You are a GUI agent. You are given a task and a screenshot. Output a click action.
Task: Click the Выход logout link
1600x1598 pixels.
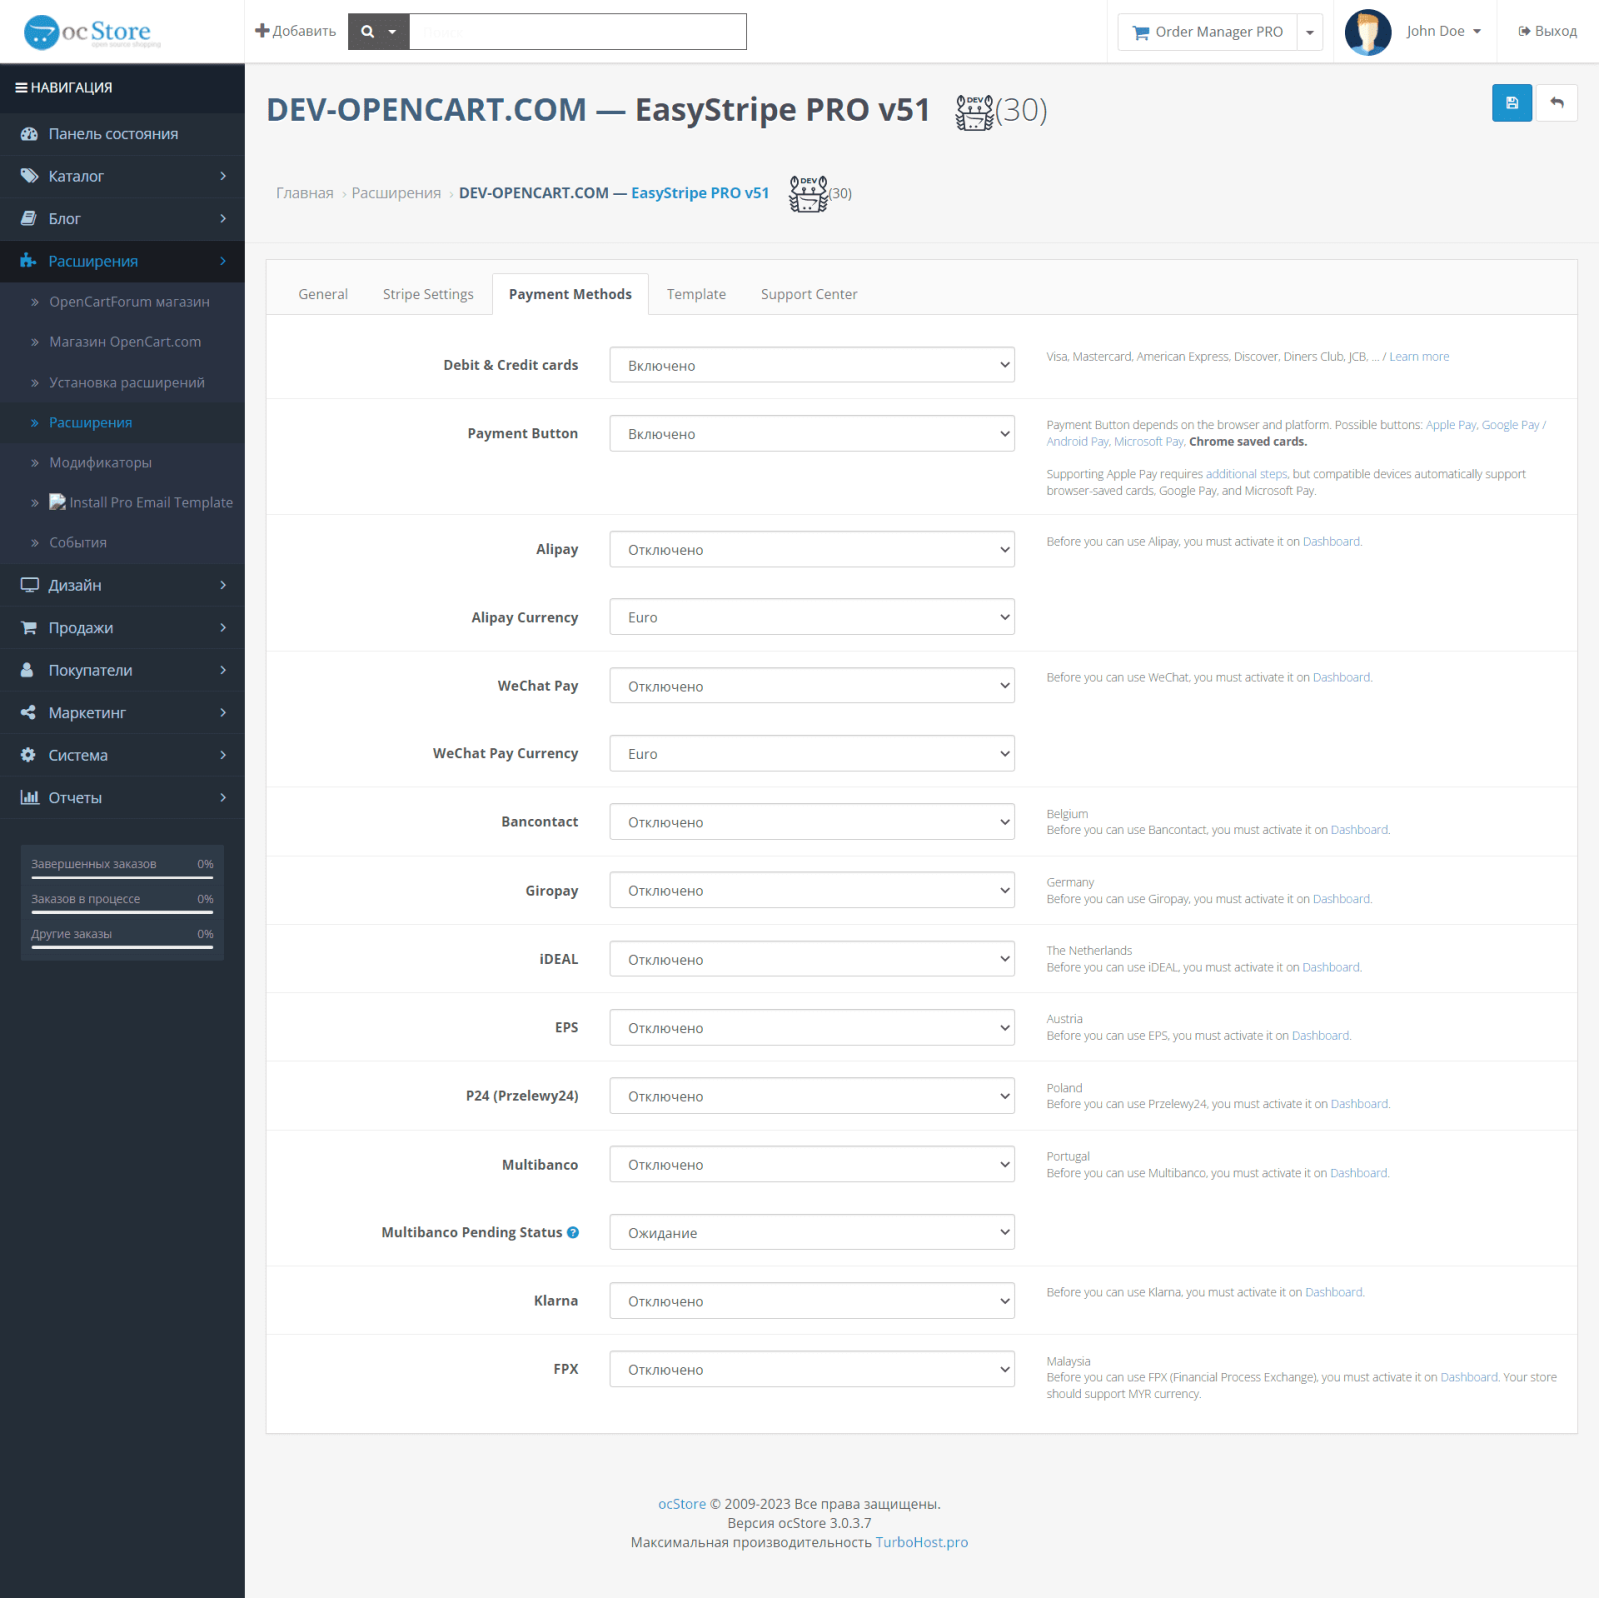click(1547, 31)
